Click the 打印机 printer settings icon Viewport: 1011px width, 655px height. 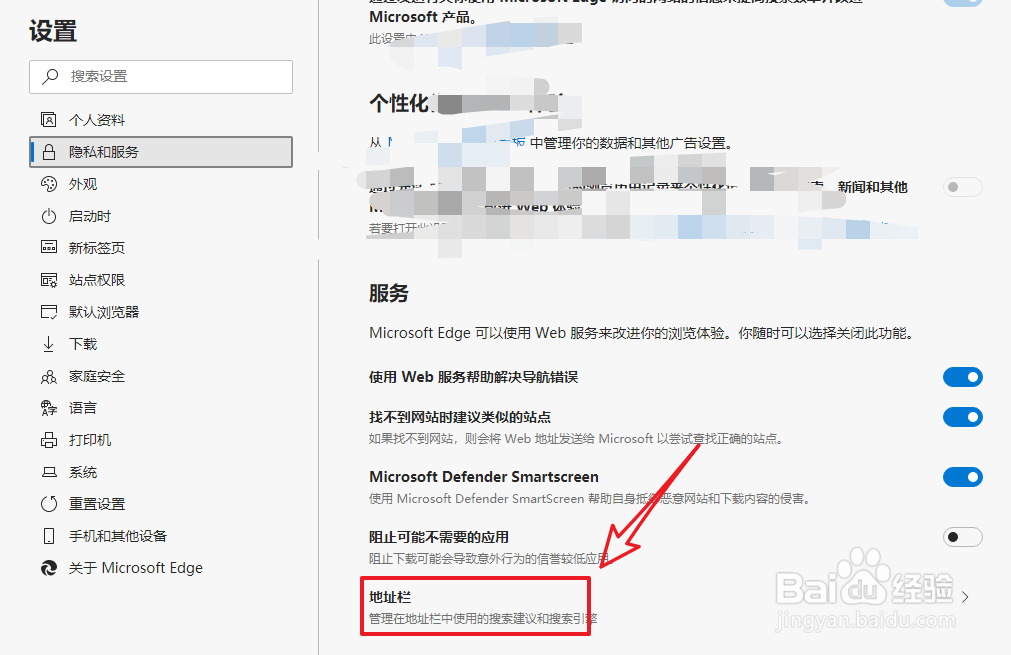(x=49, y=439)
